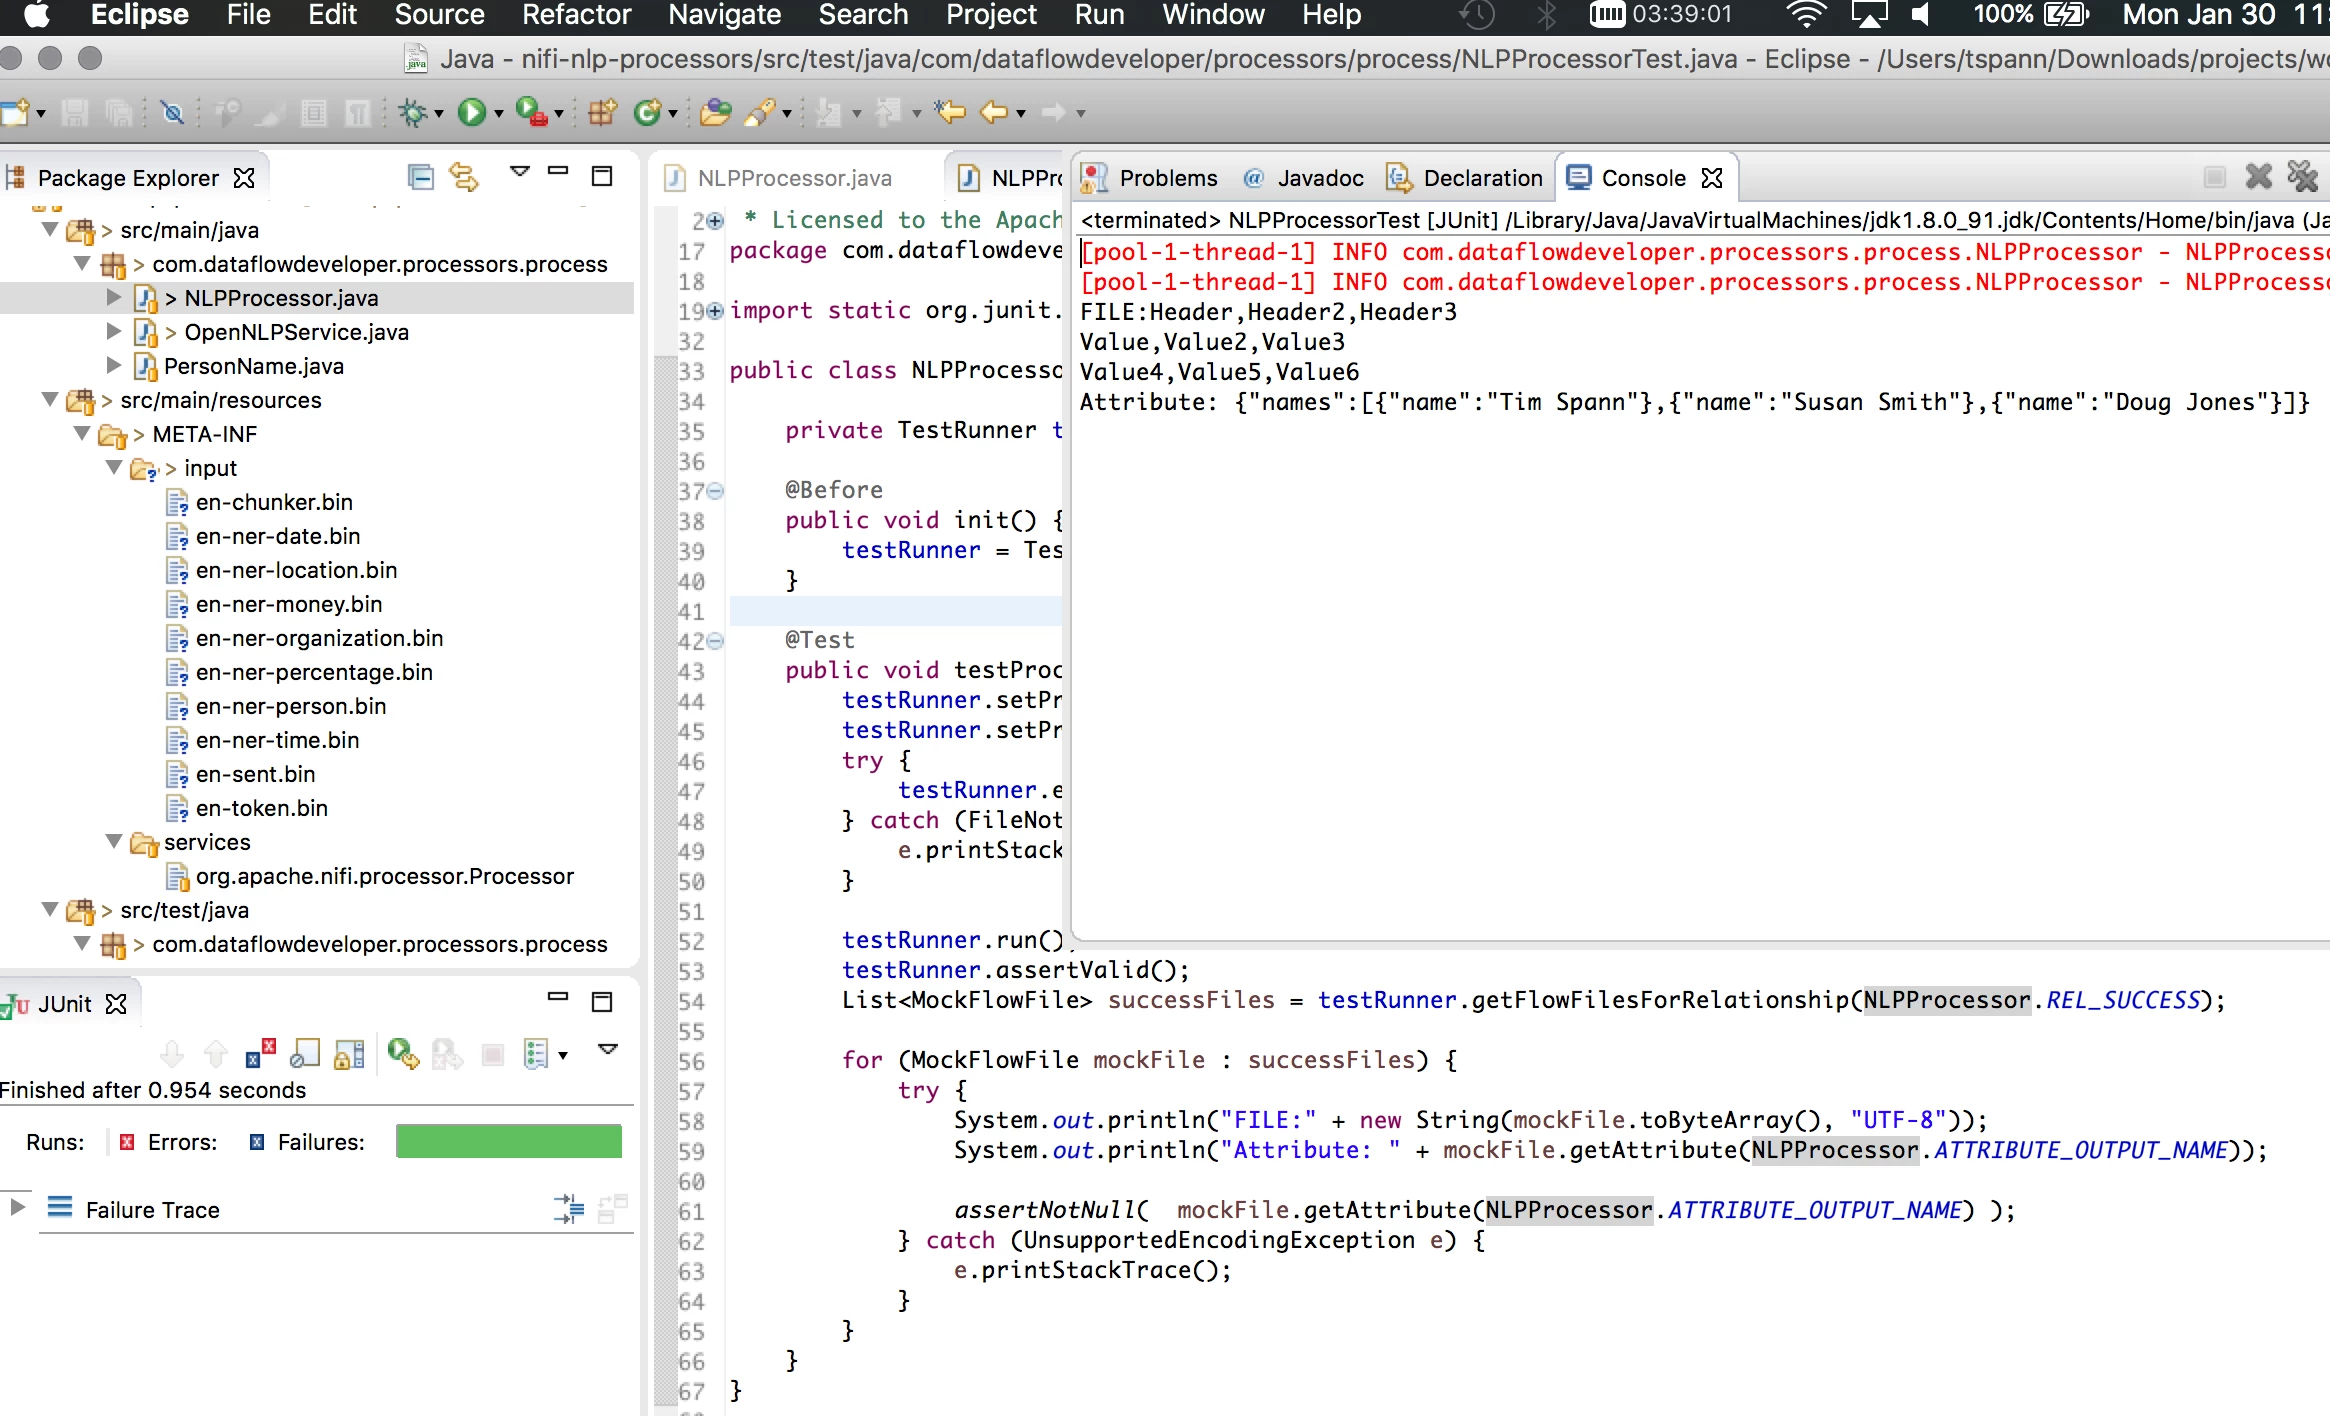Click the volume icon in menu bar
Viewport: 2330px width, 1416px height.
pos(1919,14)
